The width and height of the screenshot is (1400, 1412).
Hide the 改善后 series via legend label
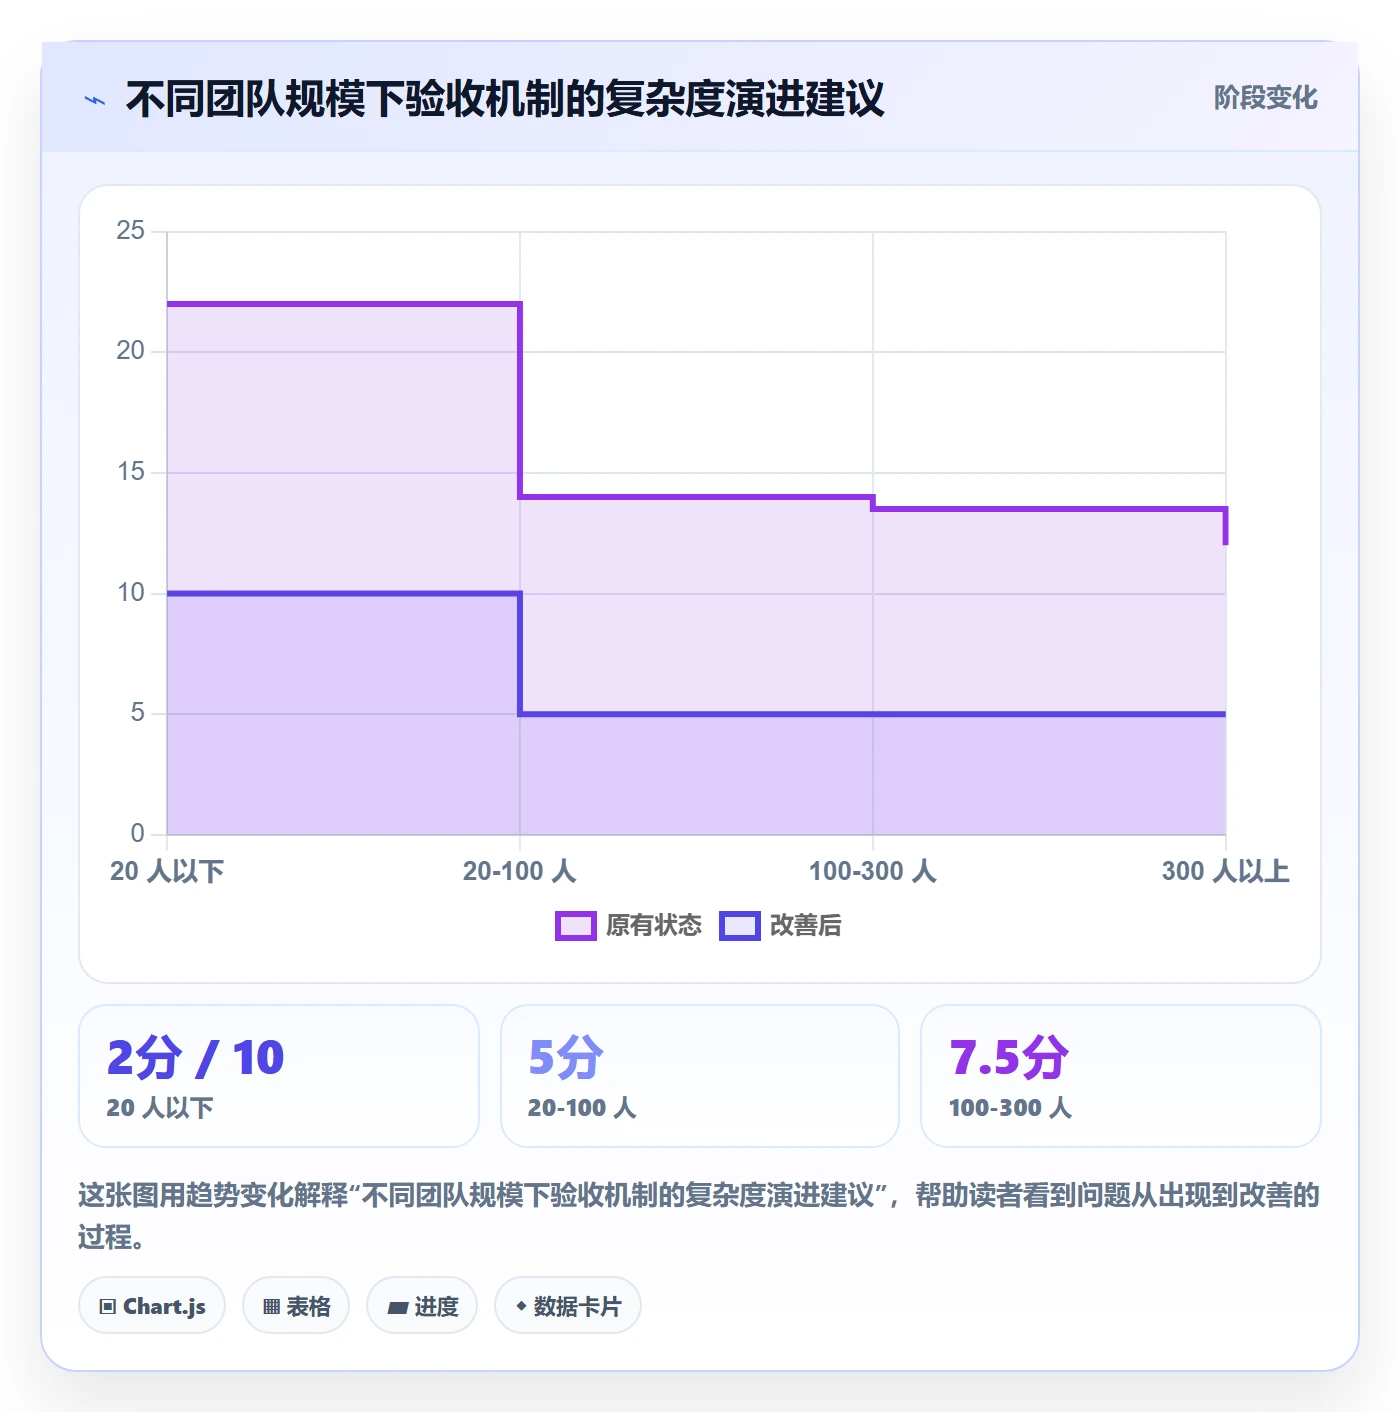coord(805,926)
